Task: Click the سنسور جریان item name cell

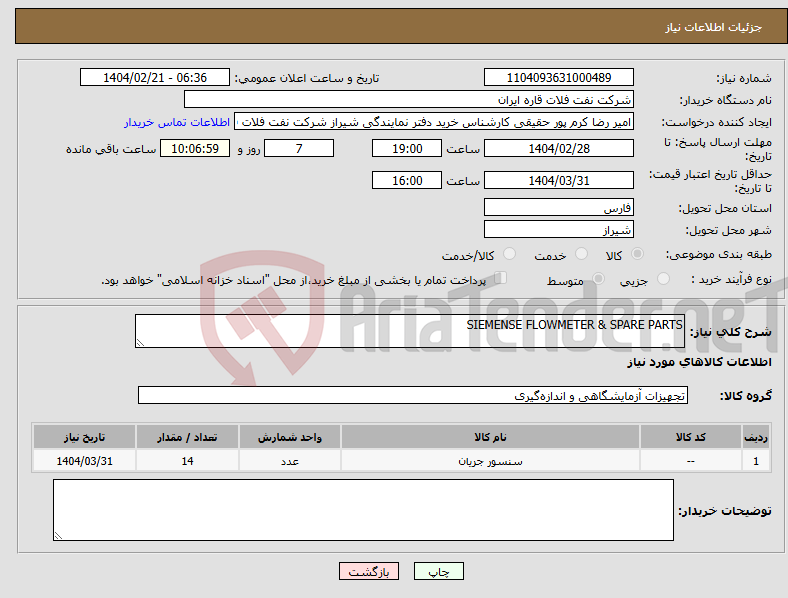Action: [x=490, y=460]
